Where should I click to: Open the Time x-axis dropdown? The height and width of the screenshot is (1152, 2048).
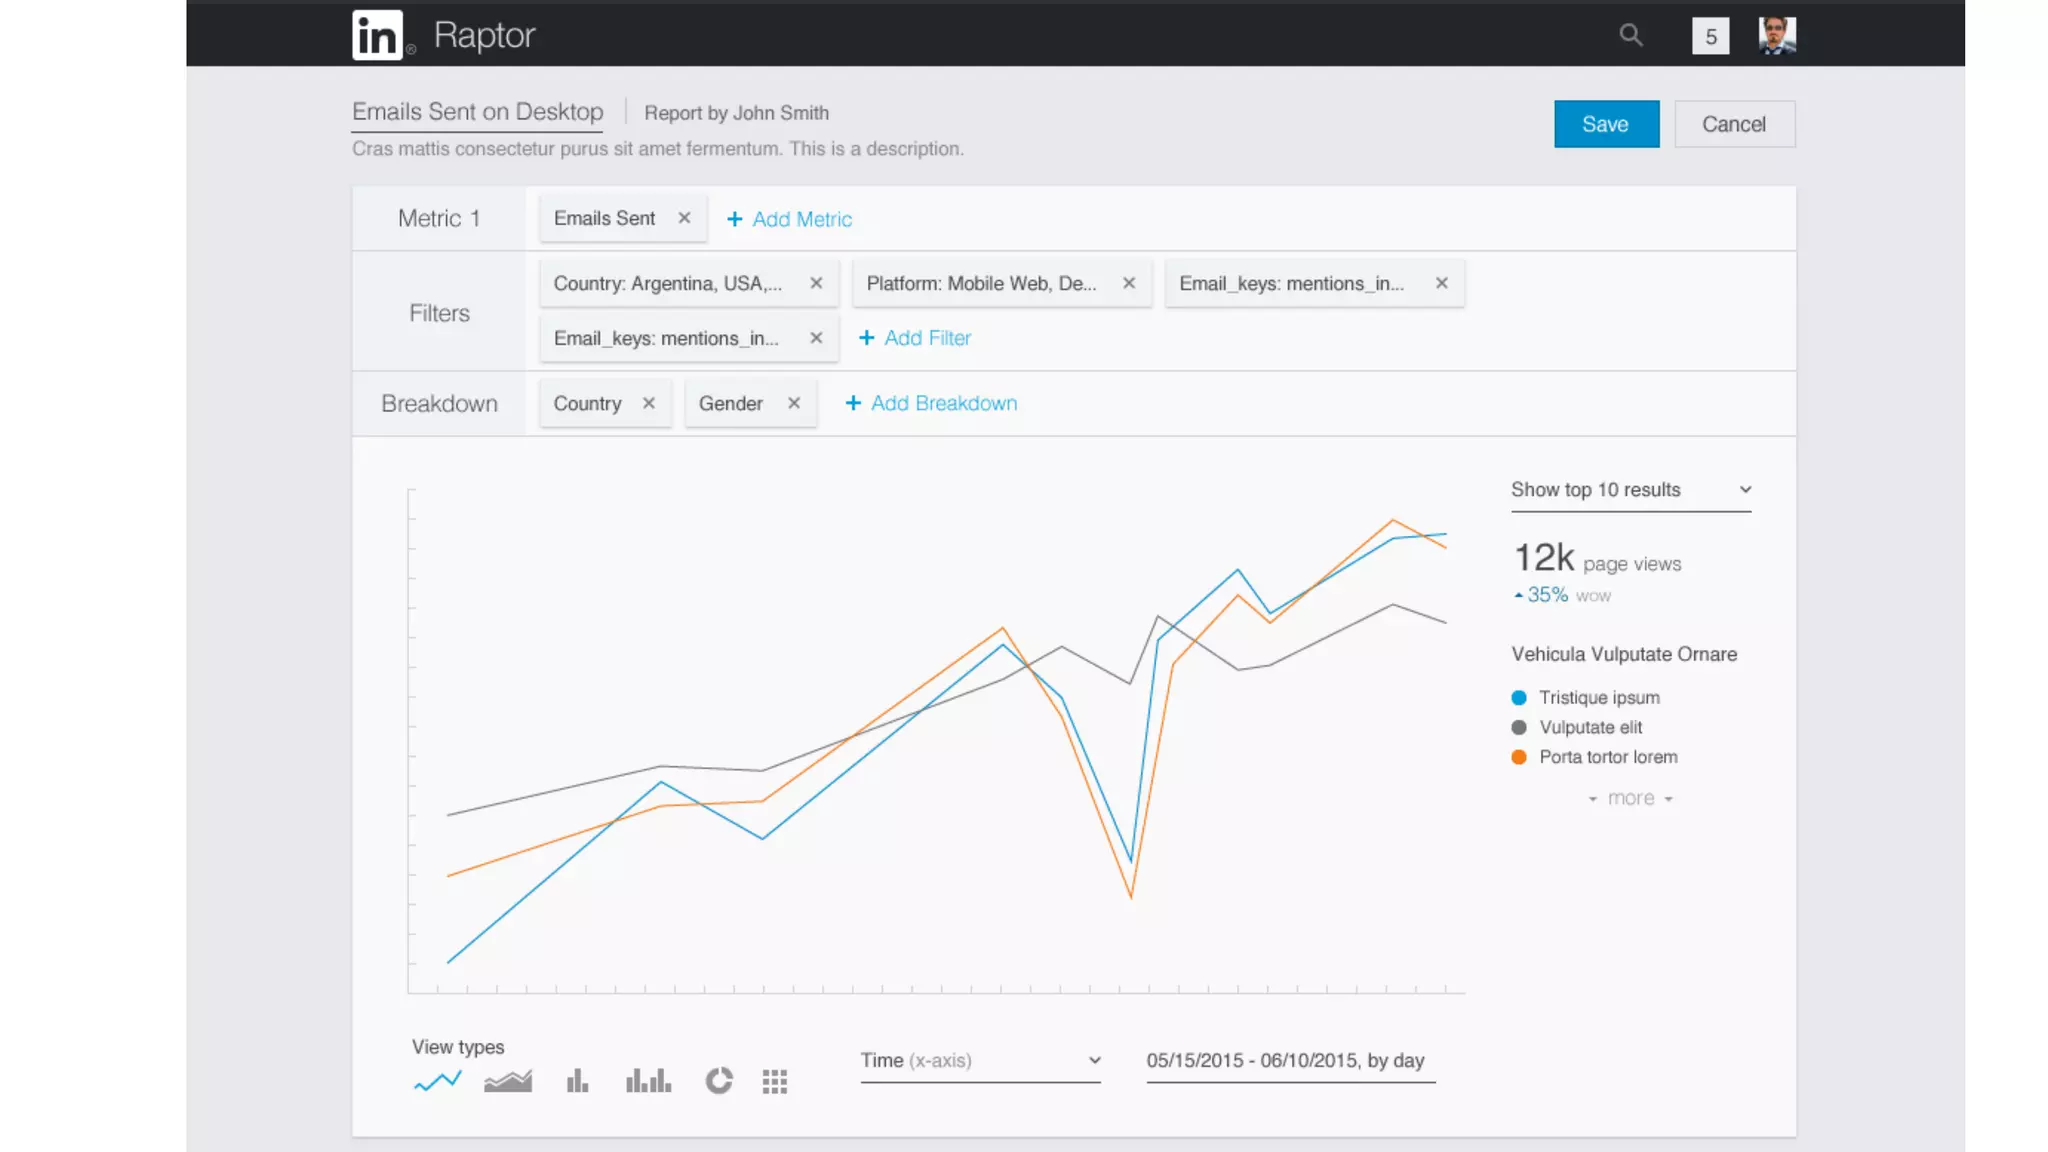(x=980, y=1060)
